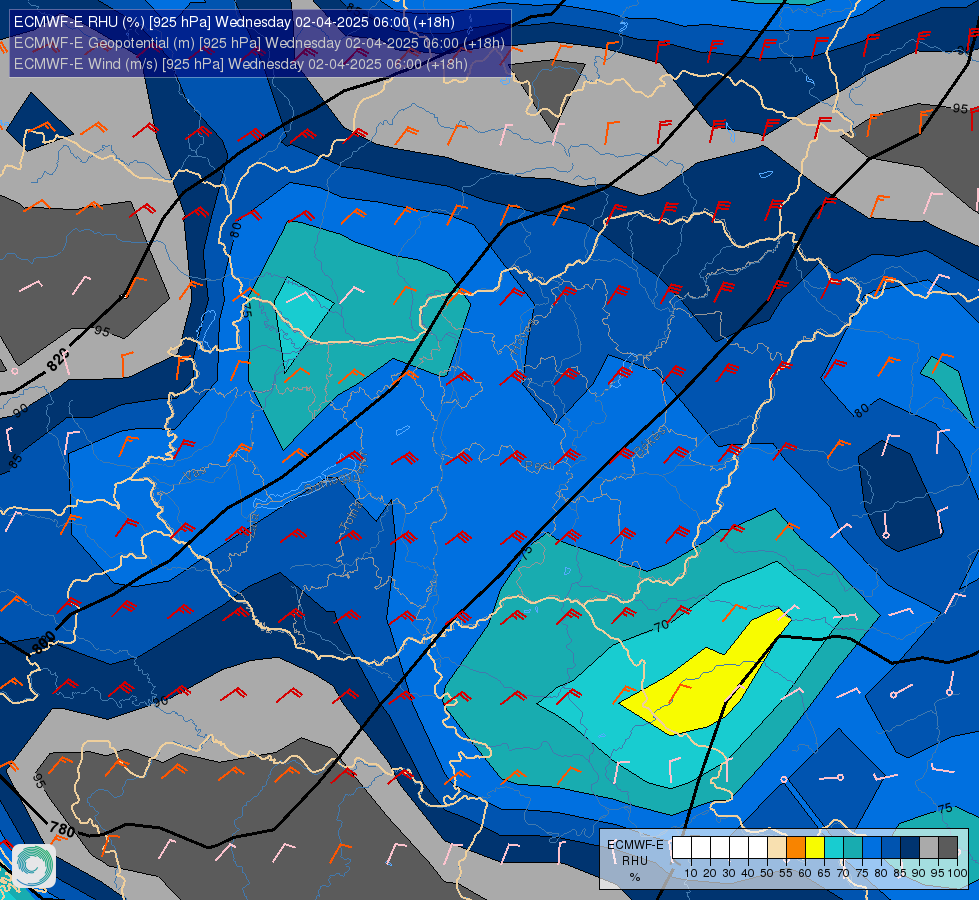Pick the bright blue legend swatch for 75-80%

pos(872,848)
